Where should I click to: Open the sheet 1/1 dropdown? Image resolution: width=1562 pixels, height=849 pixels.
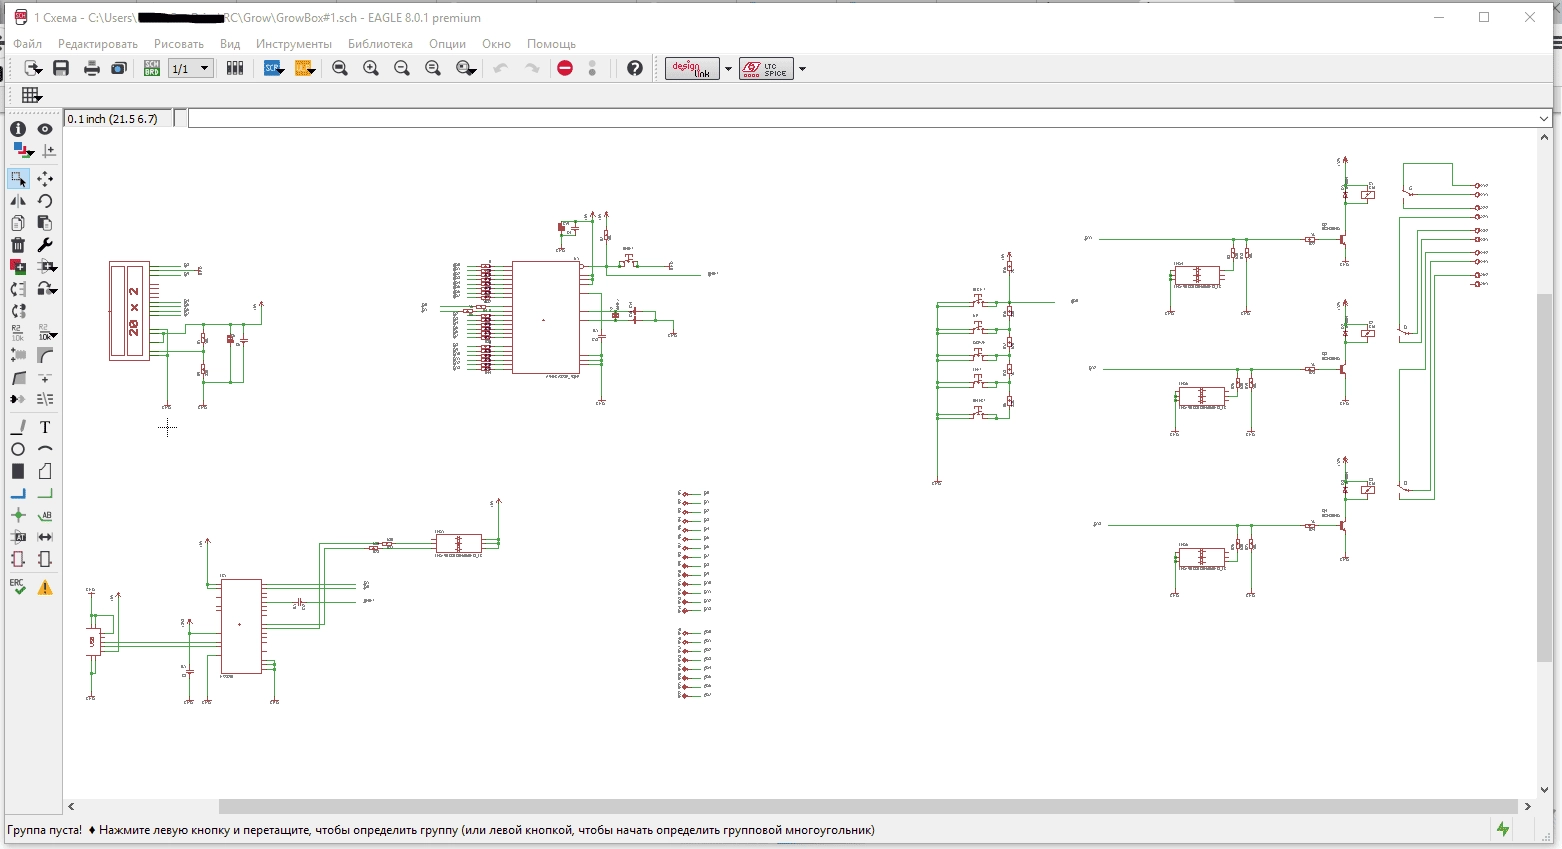click(191, 68)
